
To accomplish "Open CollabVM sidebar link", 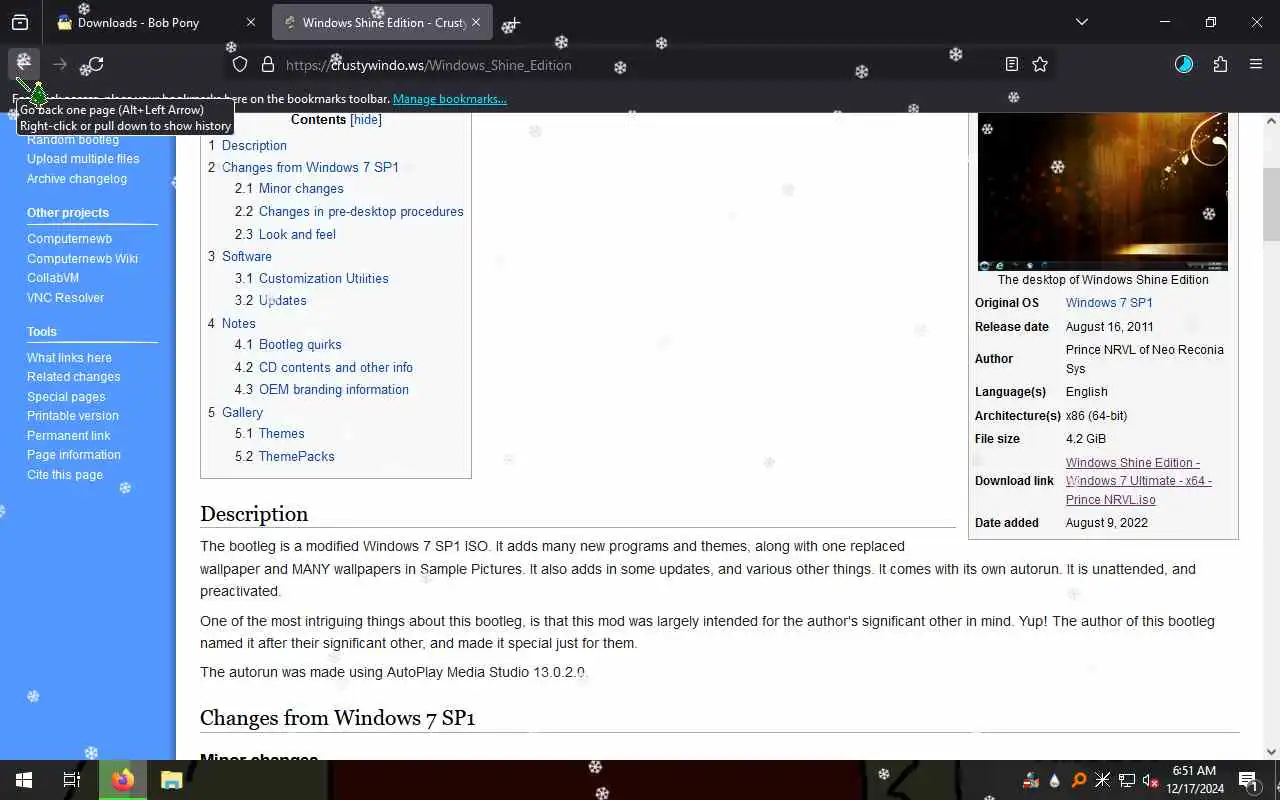I will click(x=53, y=277).
